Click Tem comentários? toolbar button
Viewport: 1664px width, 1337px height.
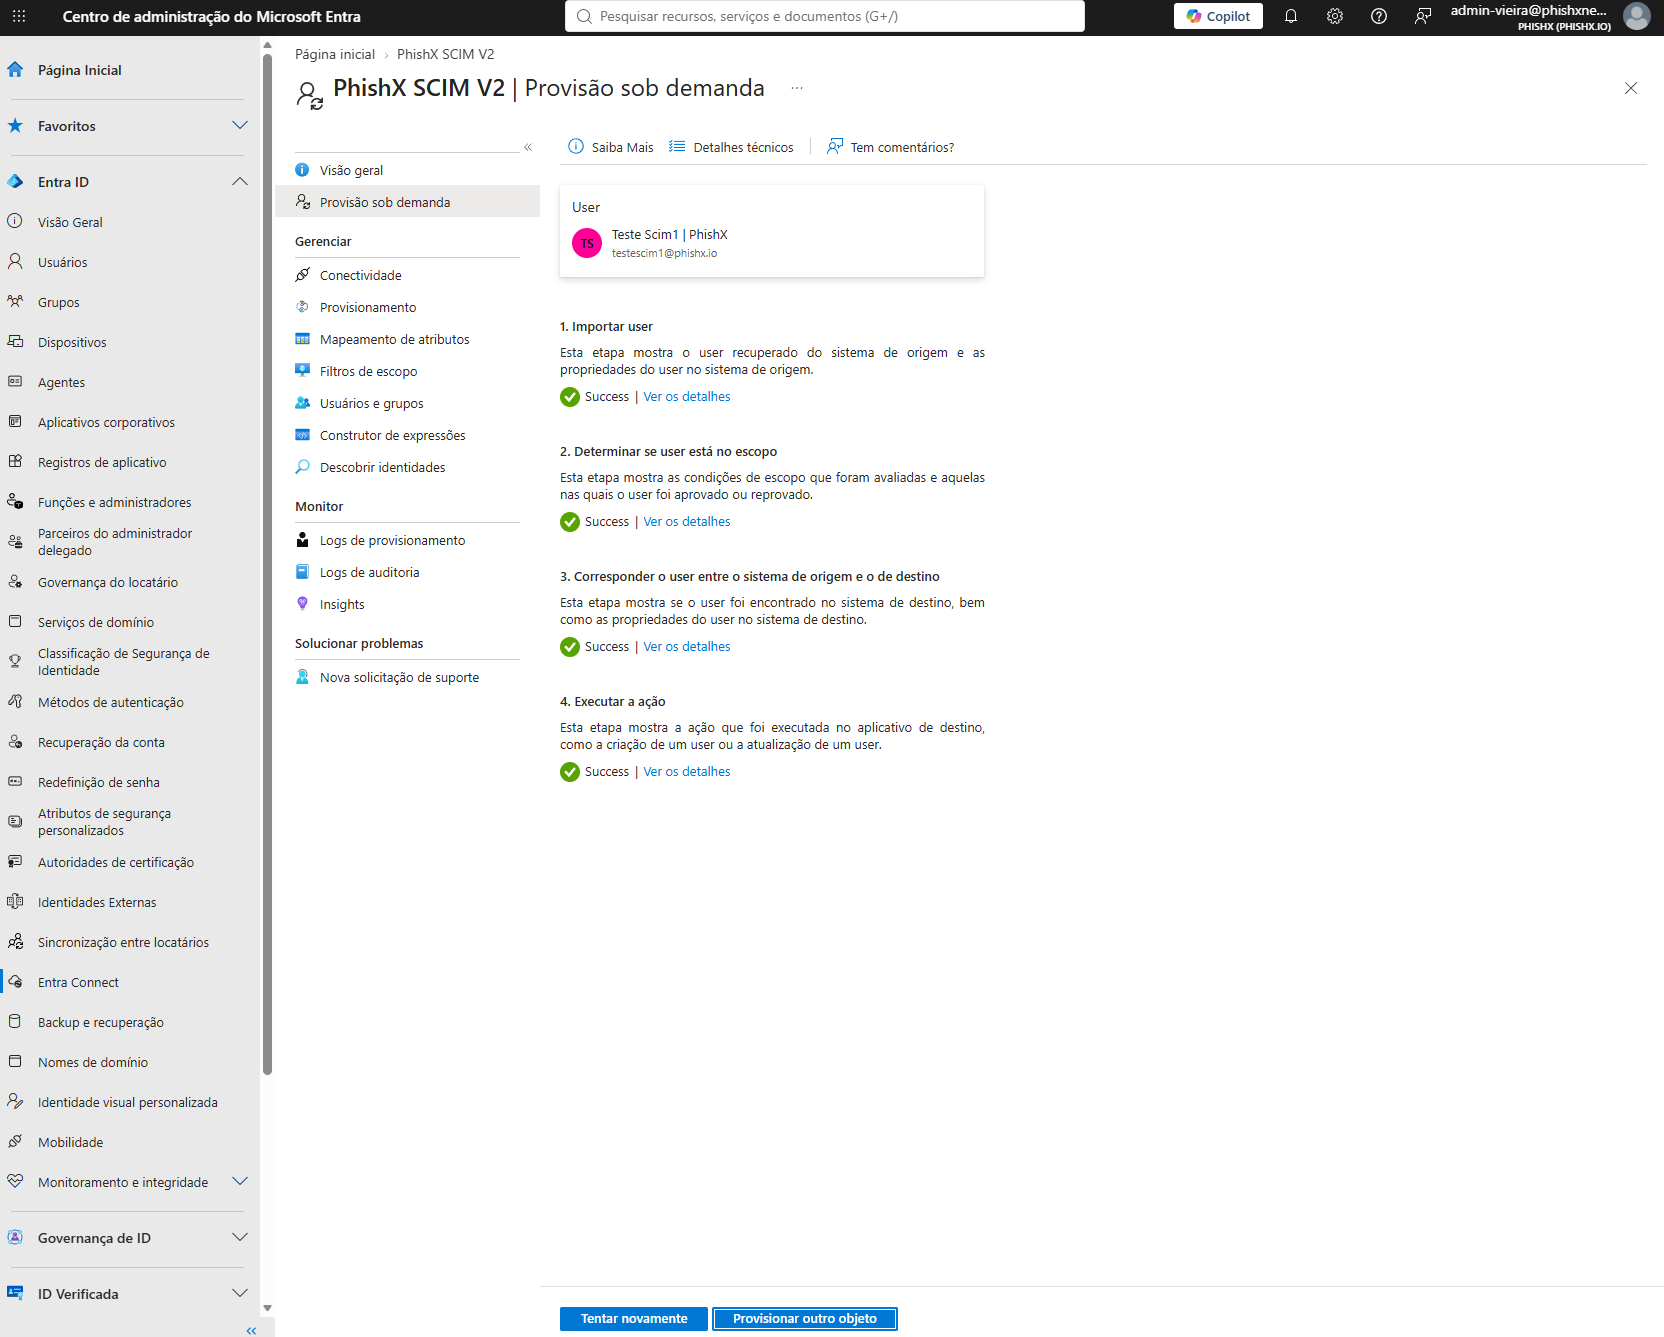tap(890, 147)
